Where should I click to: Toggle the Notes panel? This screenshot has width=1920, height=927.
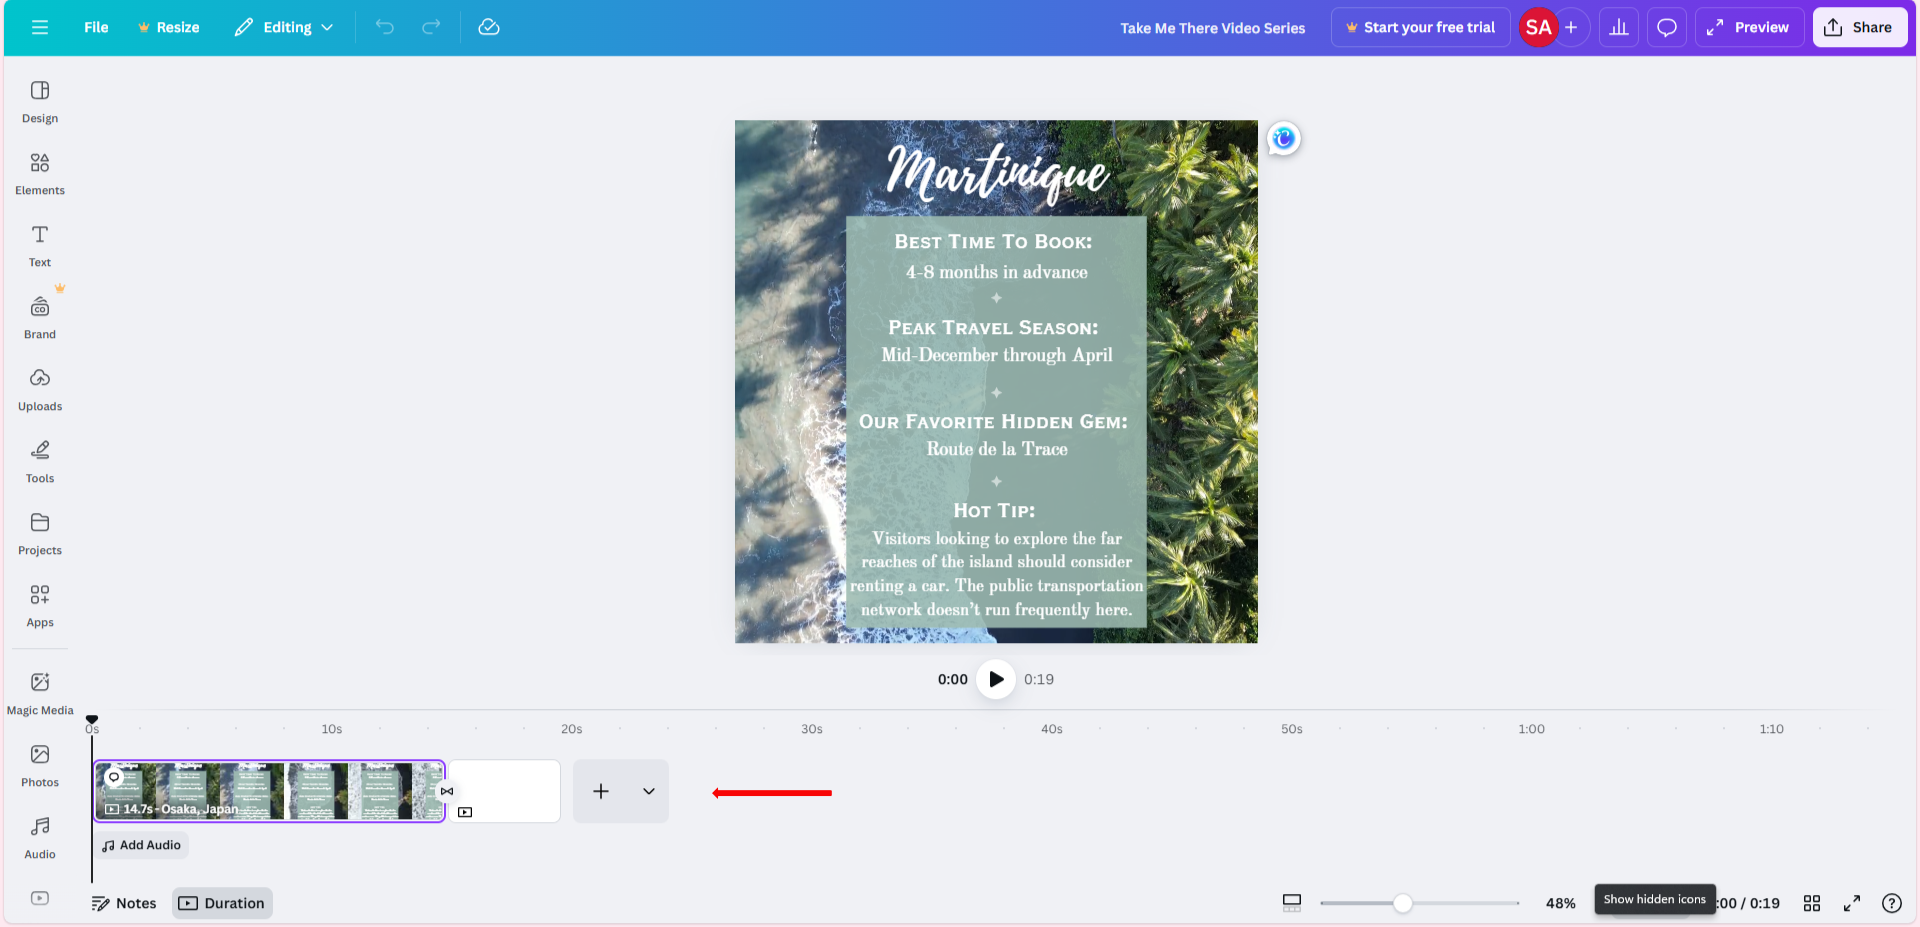pos(124,903)
